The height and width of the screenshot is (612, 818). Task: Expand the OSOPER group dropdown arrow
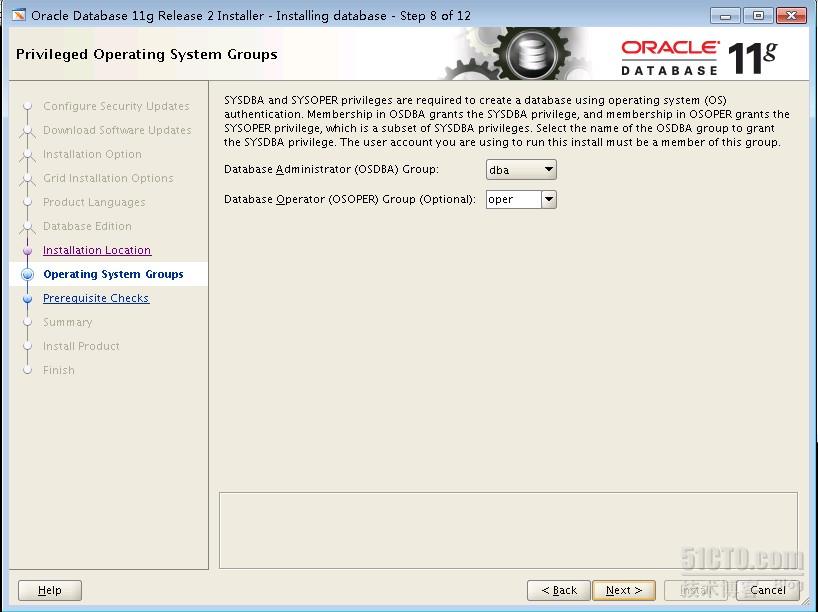tap(549, 199)
